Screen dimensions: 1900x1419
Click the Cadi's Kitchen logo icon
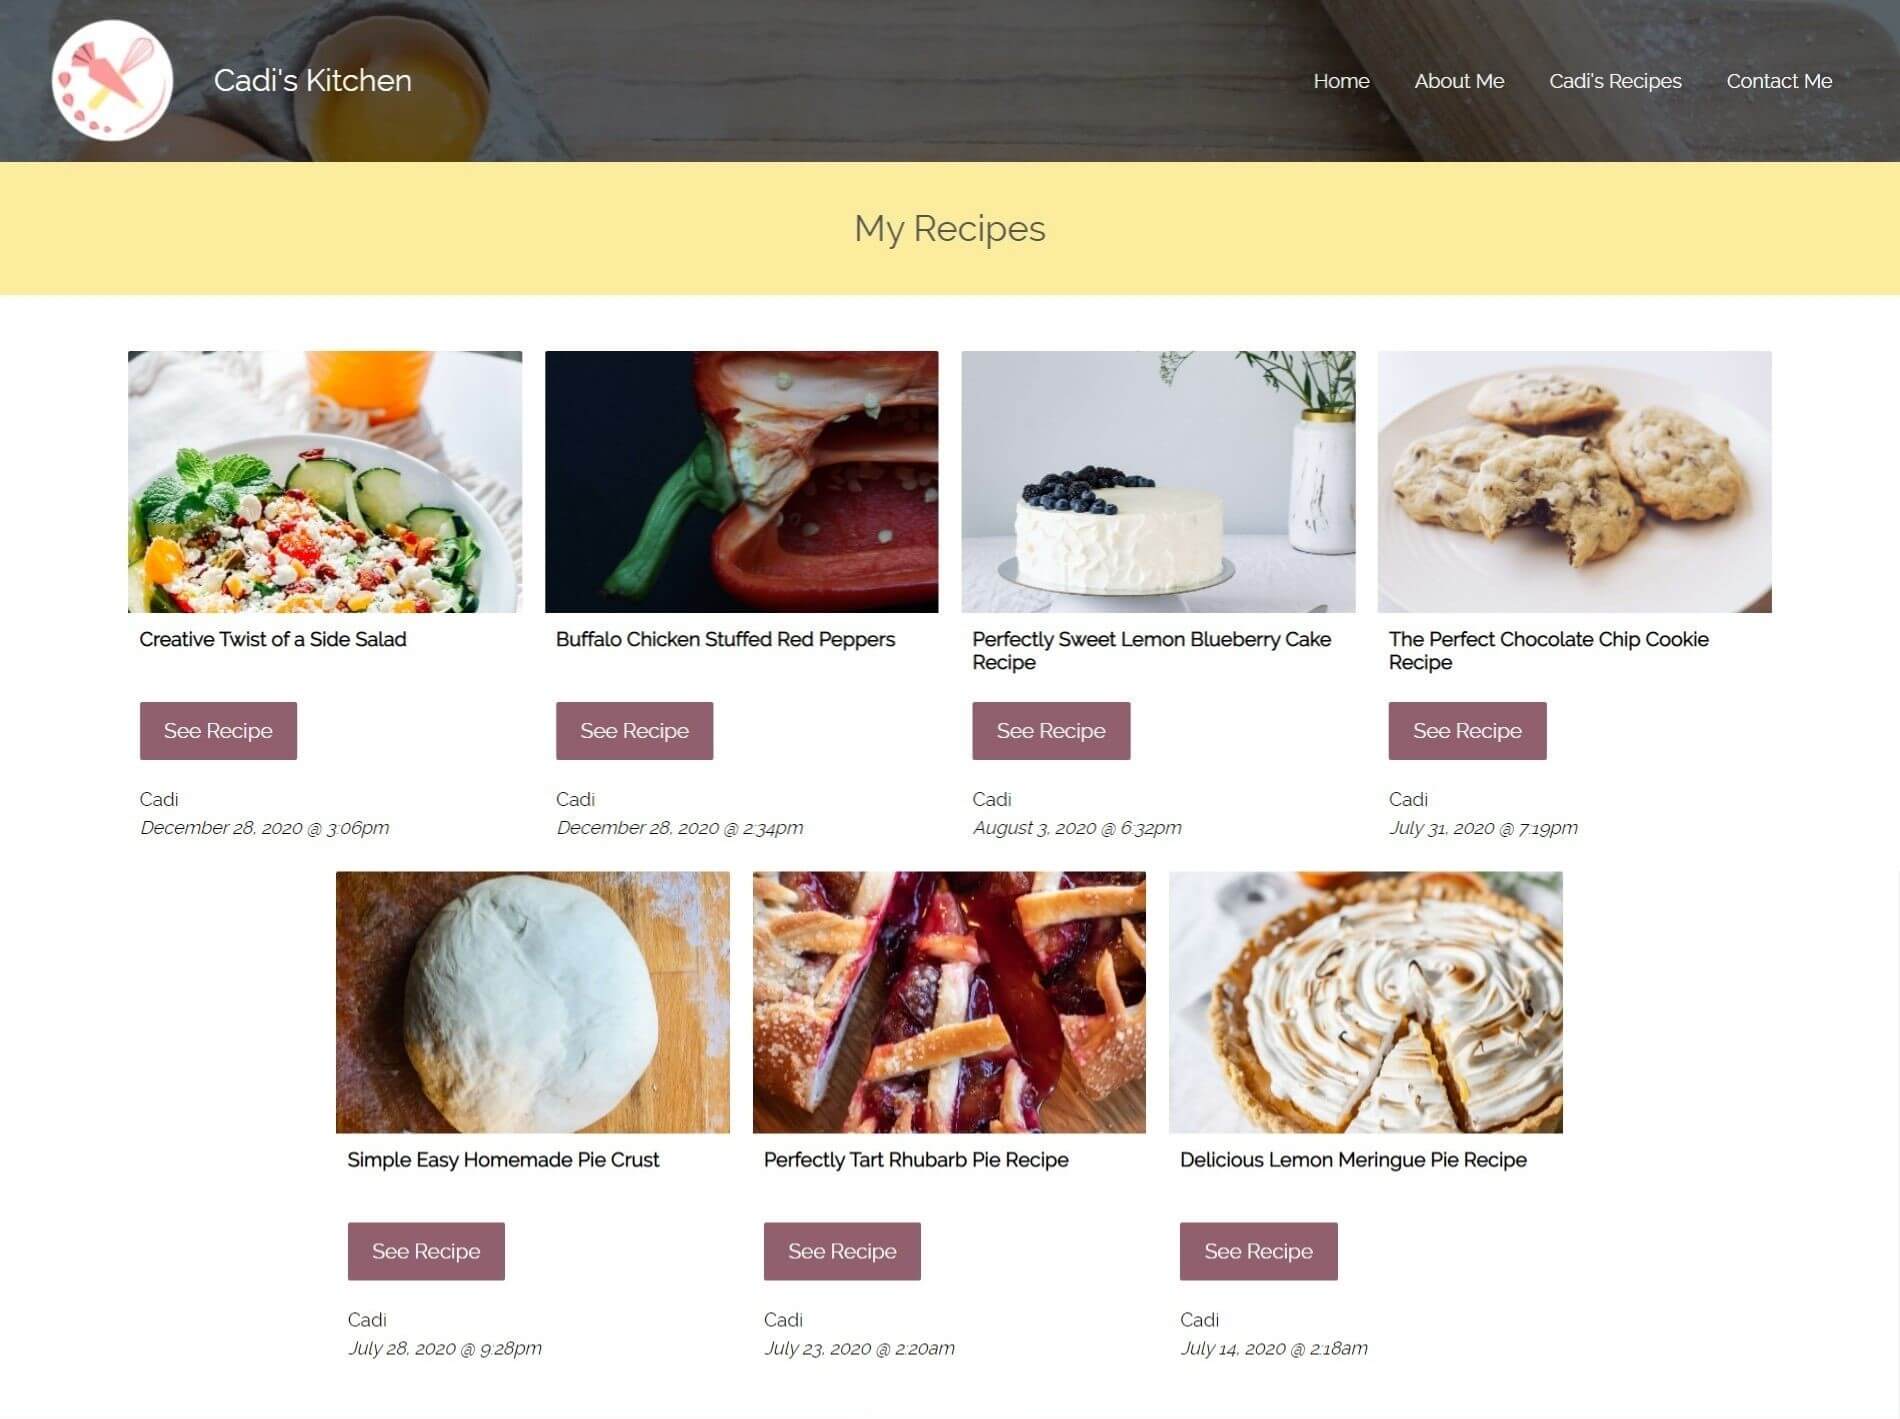point(112,81)
